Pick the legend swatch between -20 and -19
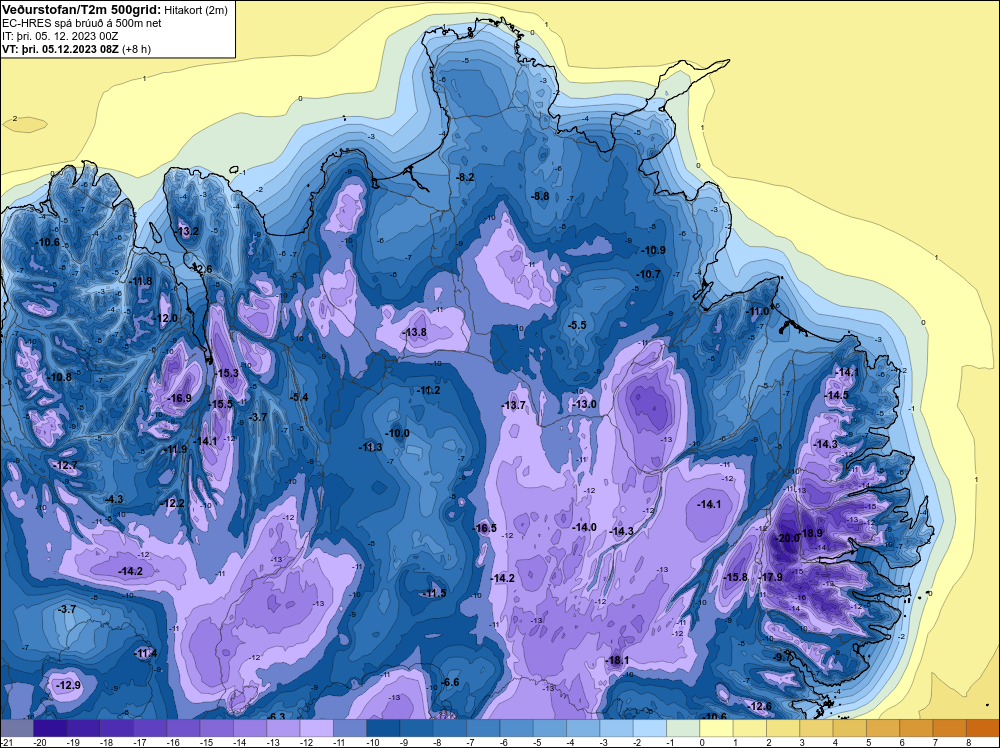This screenshot has height=748, width=1000. pos(50,728)
